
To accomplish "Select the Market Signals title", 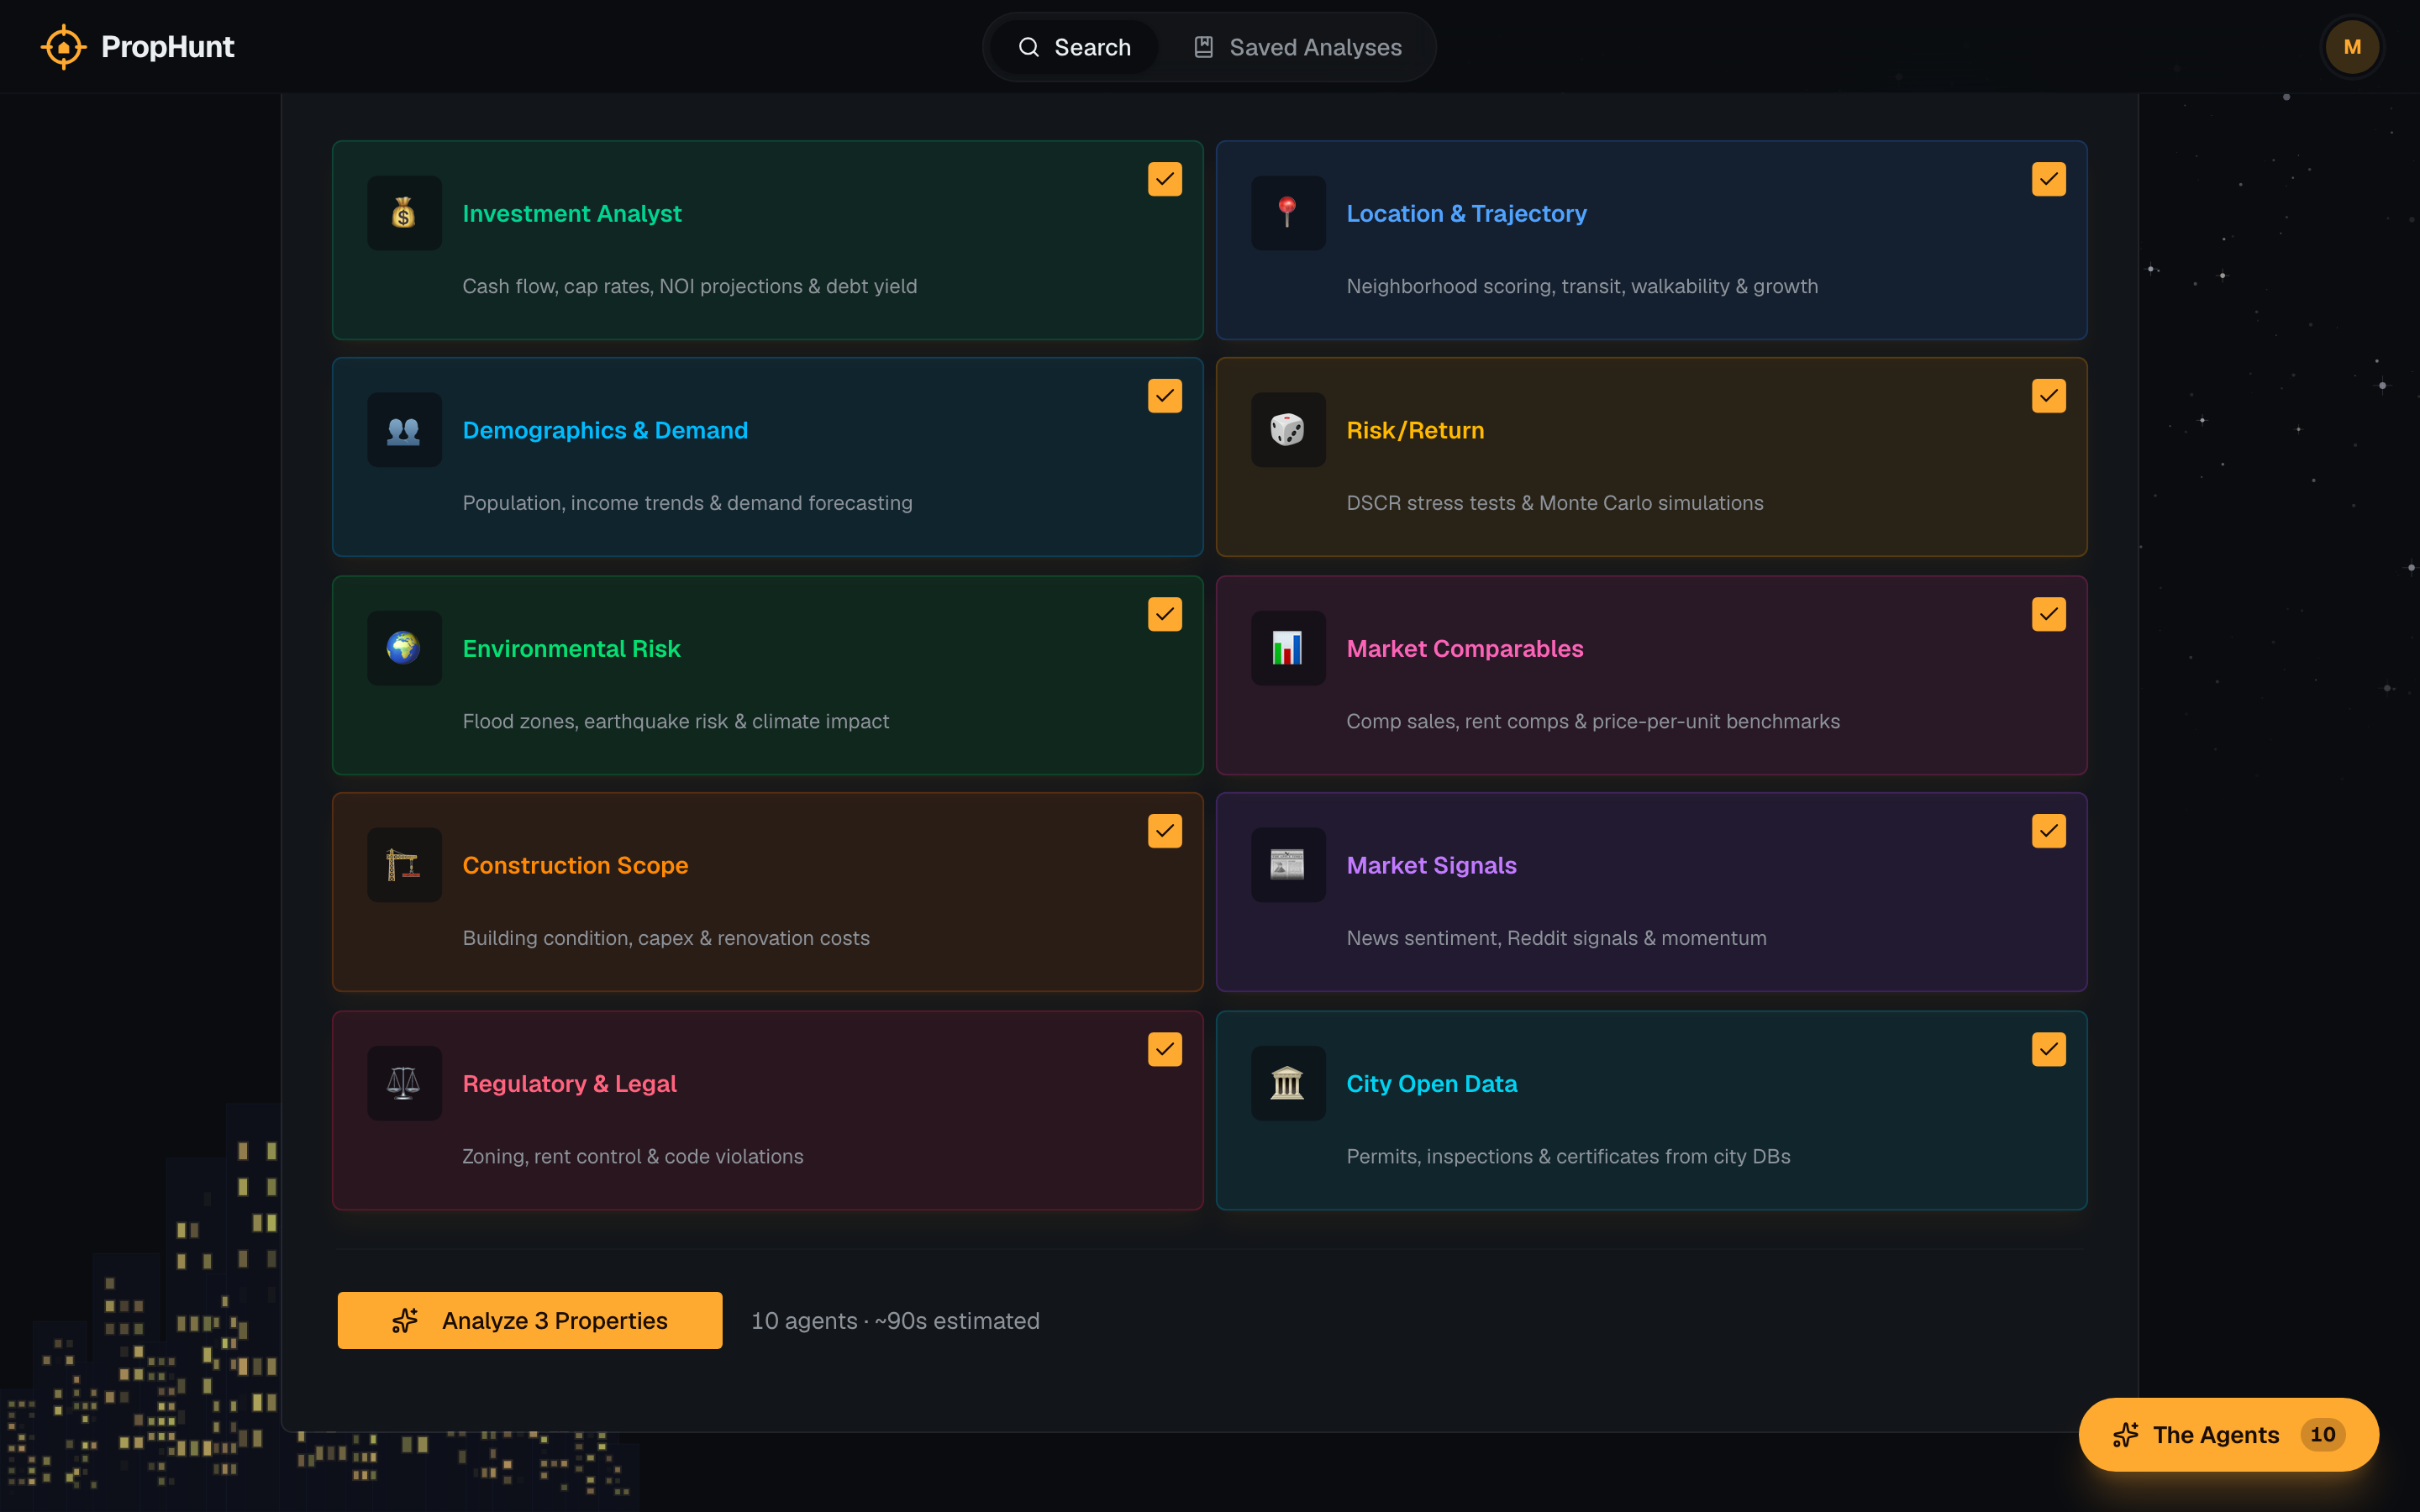I will click(x=1431, y=865).
